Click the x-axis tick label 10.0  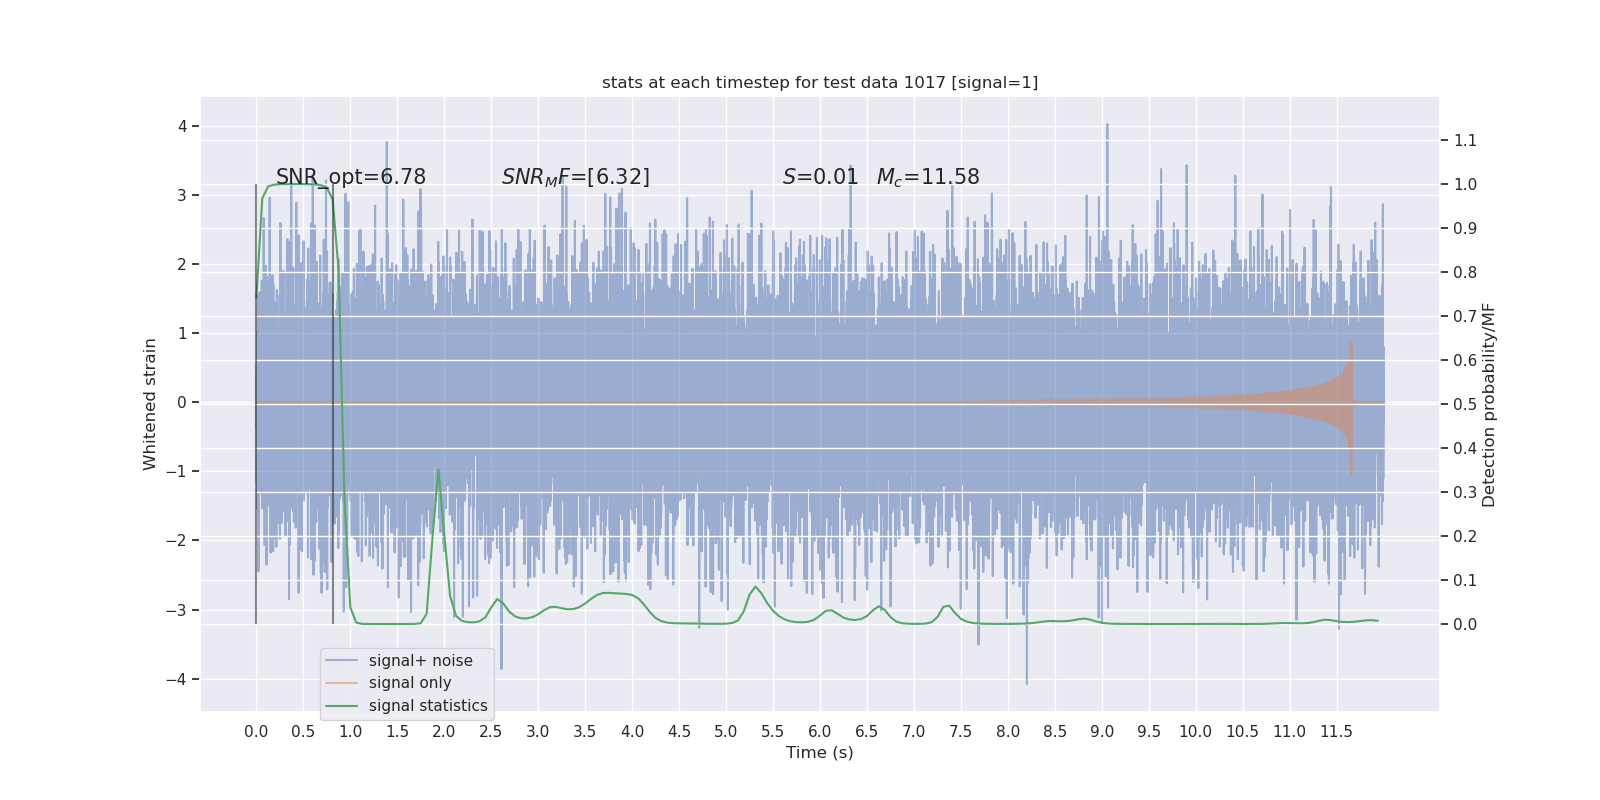coord(1196,731)
